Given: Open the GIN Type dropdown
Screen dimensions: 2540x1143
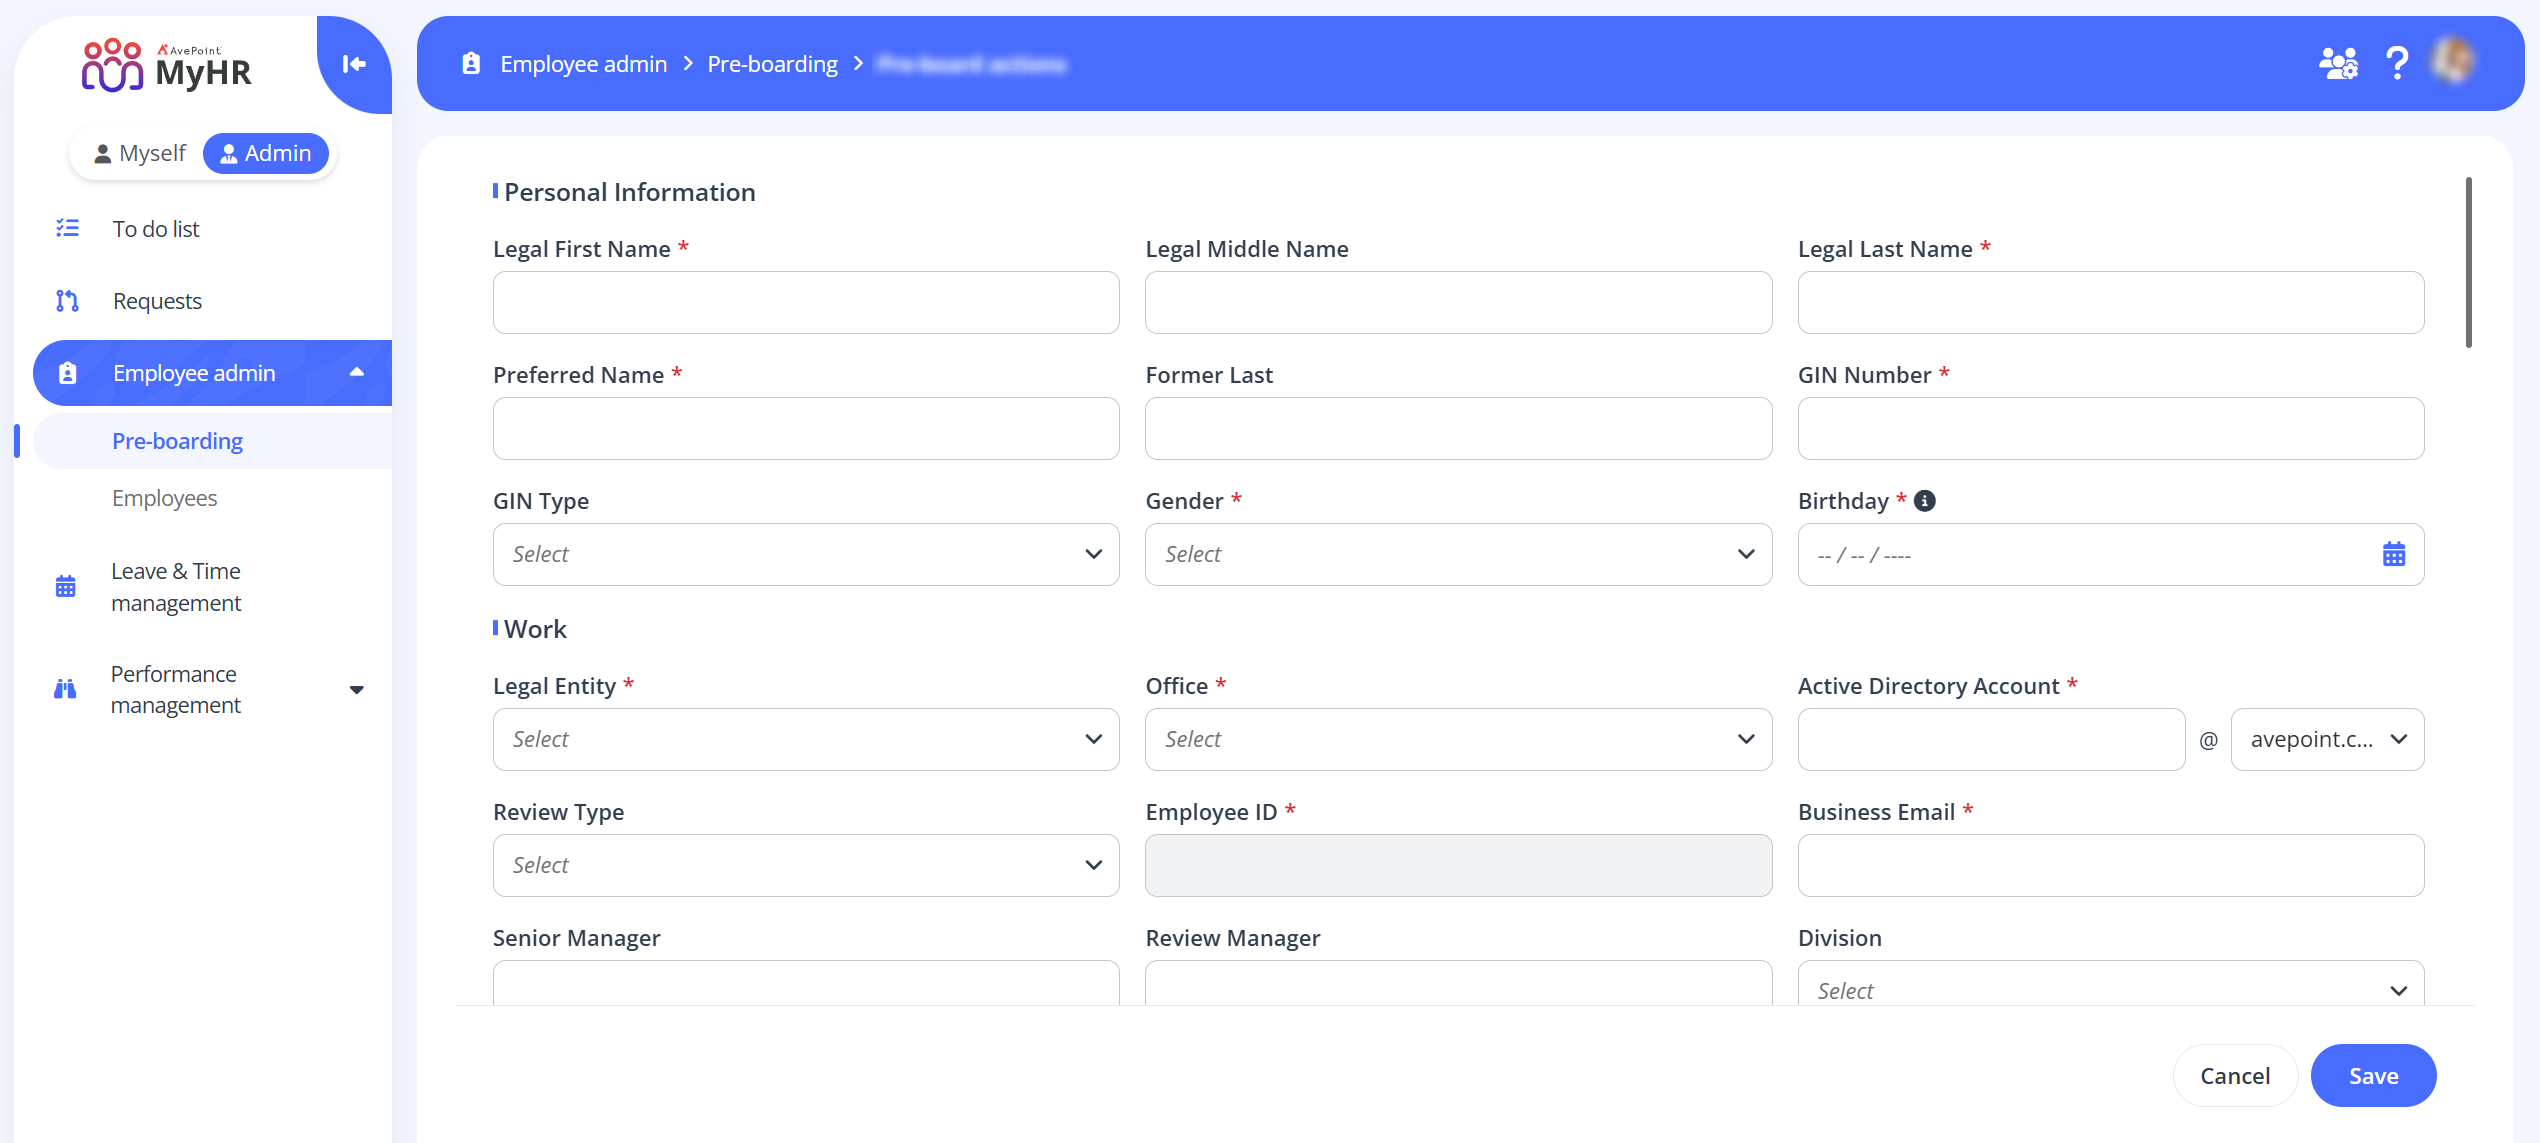Looking at the screenshot, I should pos(805,554).
